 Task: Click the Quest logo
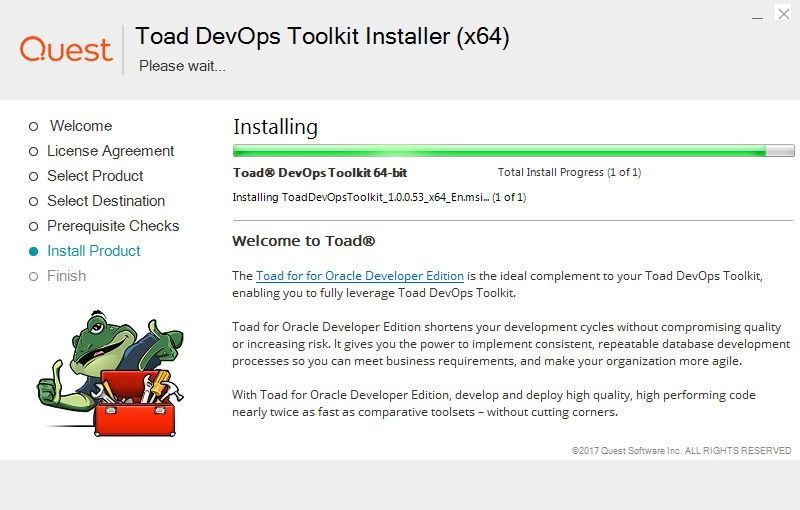(66, 49)
